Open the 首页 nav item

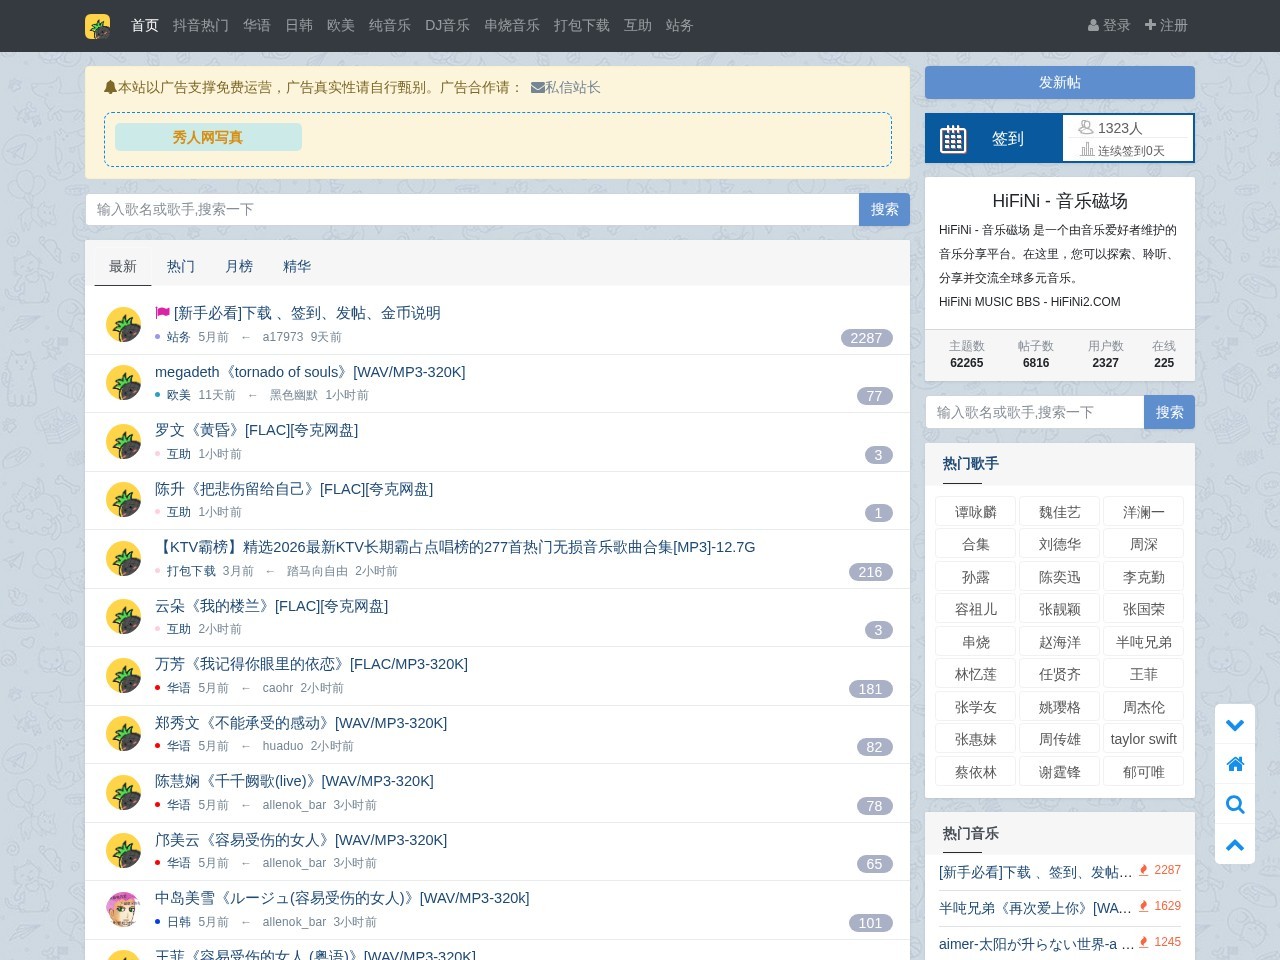coord(145,26)
